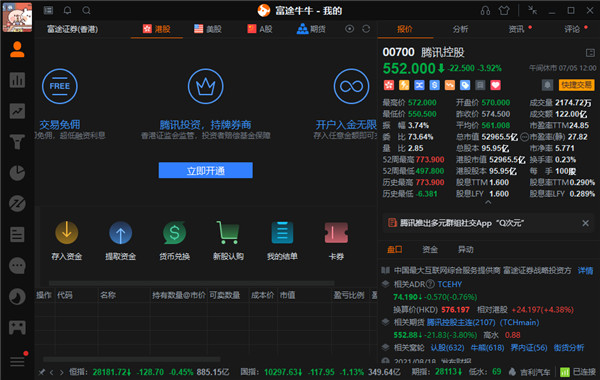Viewport: 600px width, 380px height.
Task: Open the hamburger menu with red dot
Action: tap(17, 361)
